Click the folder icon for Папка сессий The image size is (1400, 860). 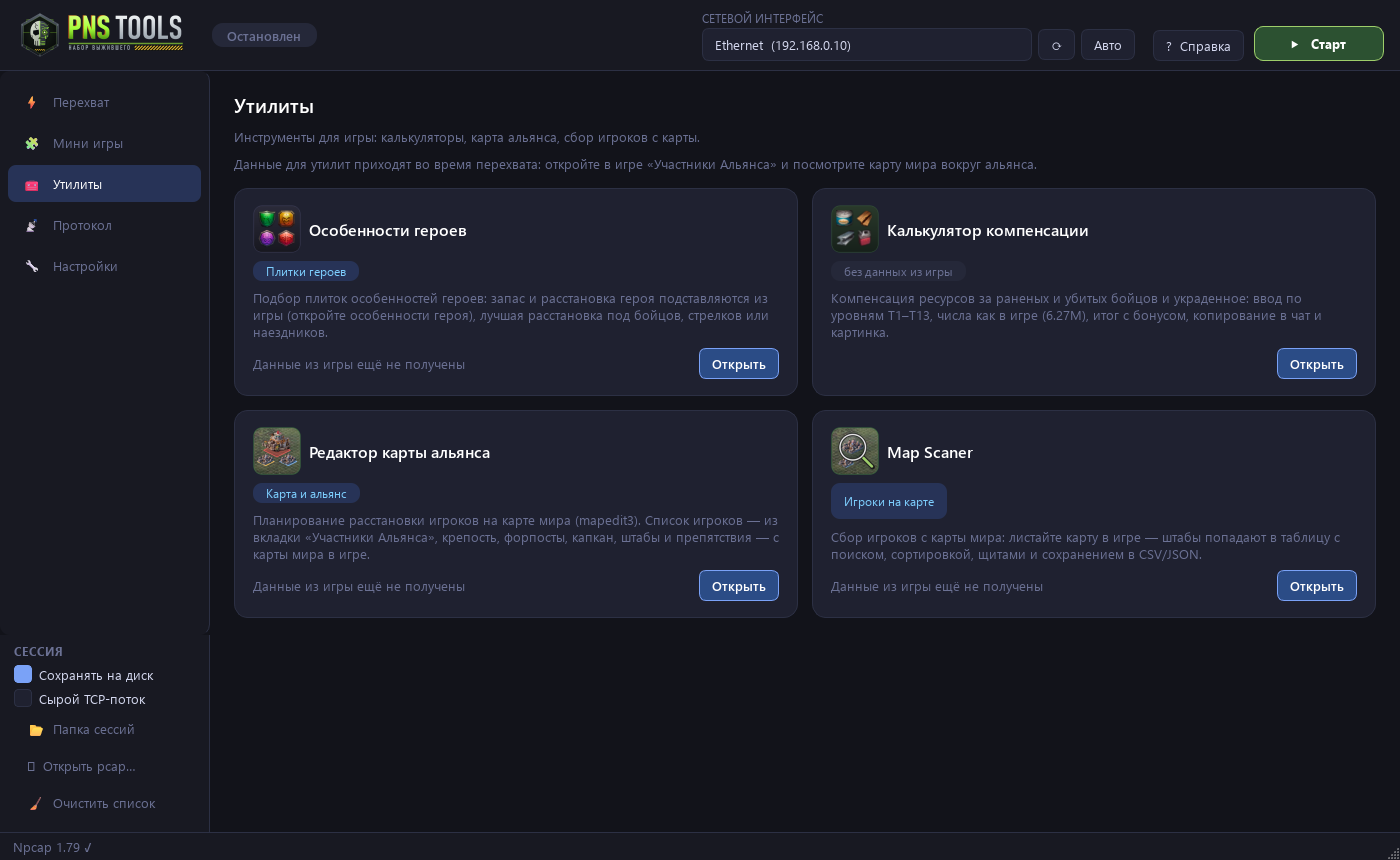[x=36, y=730]
